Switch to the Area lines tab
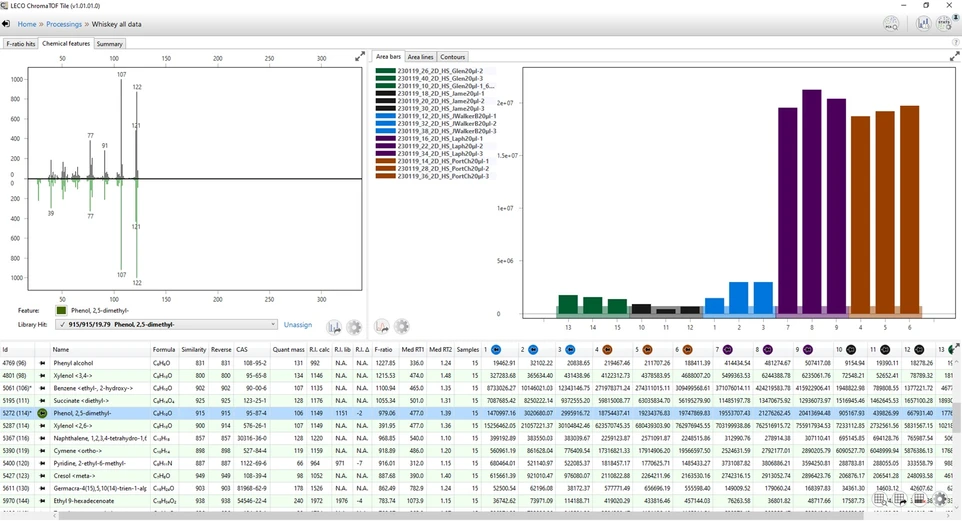 (x=420, y=57)
